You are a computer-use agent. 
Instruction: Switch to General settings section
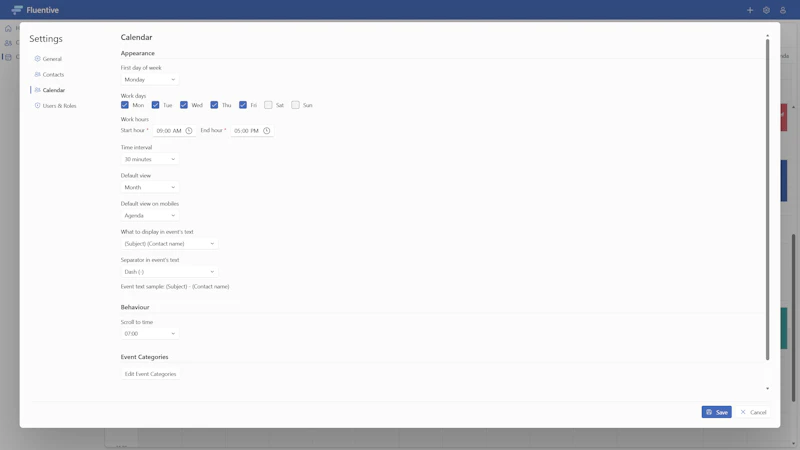coord(52,59)
